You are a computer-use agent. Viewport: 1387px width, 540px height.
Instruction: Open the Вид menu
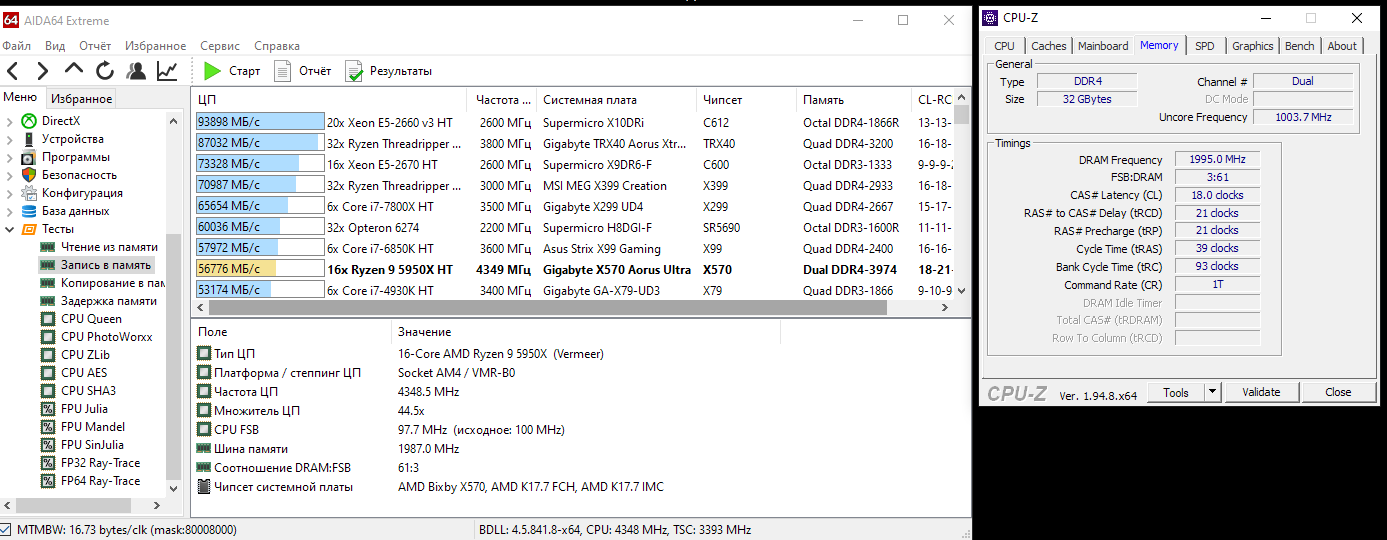pyautogui.click(x=55, y=46)
